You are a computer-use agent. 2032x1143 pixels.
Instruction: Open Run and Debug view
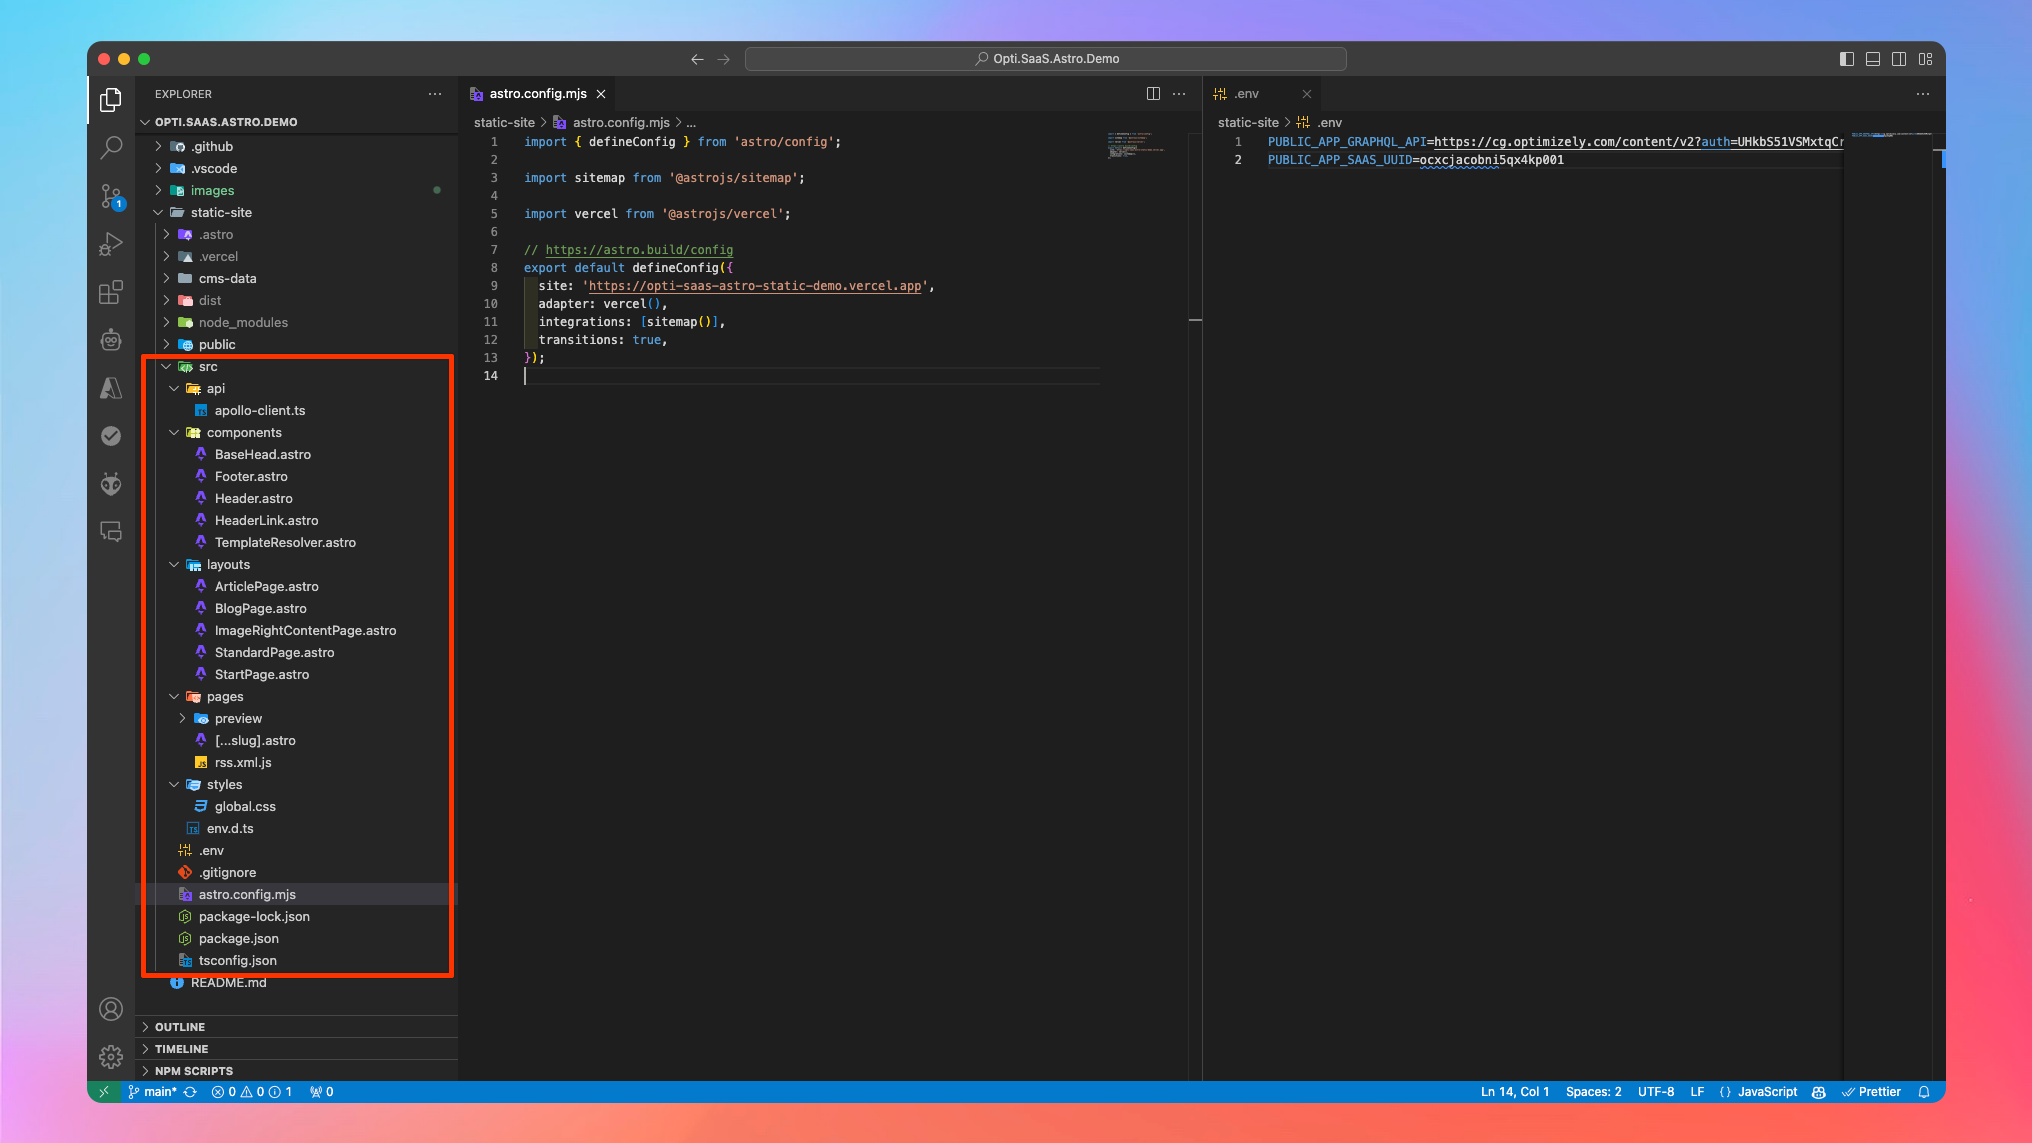111,244
